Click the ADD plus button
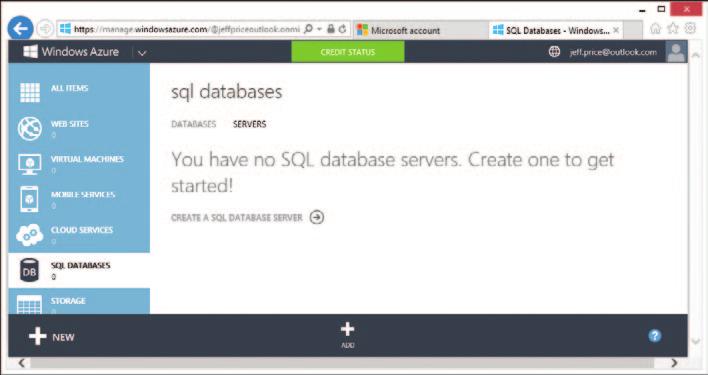This screenshot has width=708, height=375. (x=347, y=335)
